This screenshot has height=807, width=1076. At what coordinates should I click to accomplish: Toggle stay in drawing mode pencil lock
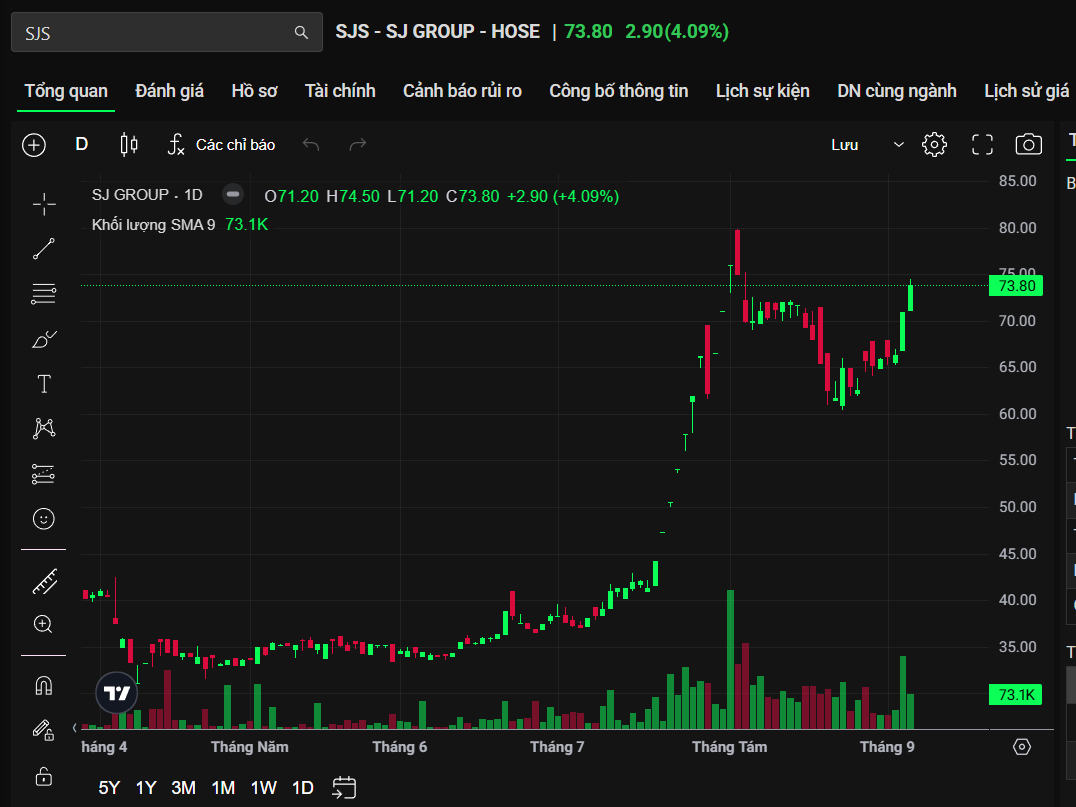[43, 730]
